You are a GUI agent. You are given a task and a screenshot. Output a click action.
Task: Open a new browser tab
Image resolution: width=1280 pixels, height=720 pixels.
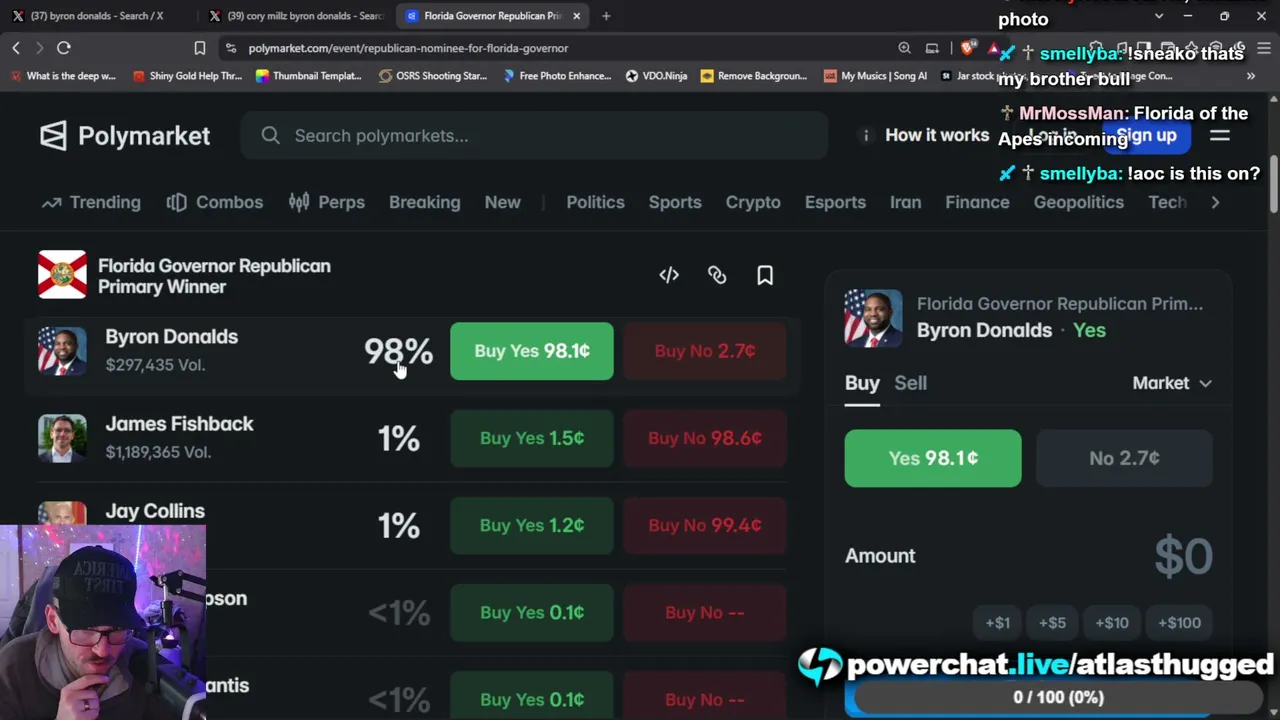[x=606, y=16]
